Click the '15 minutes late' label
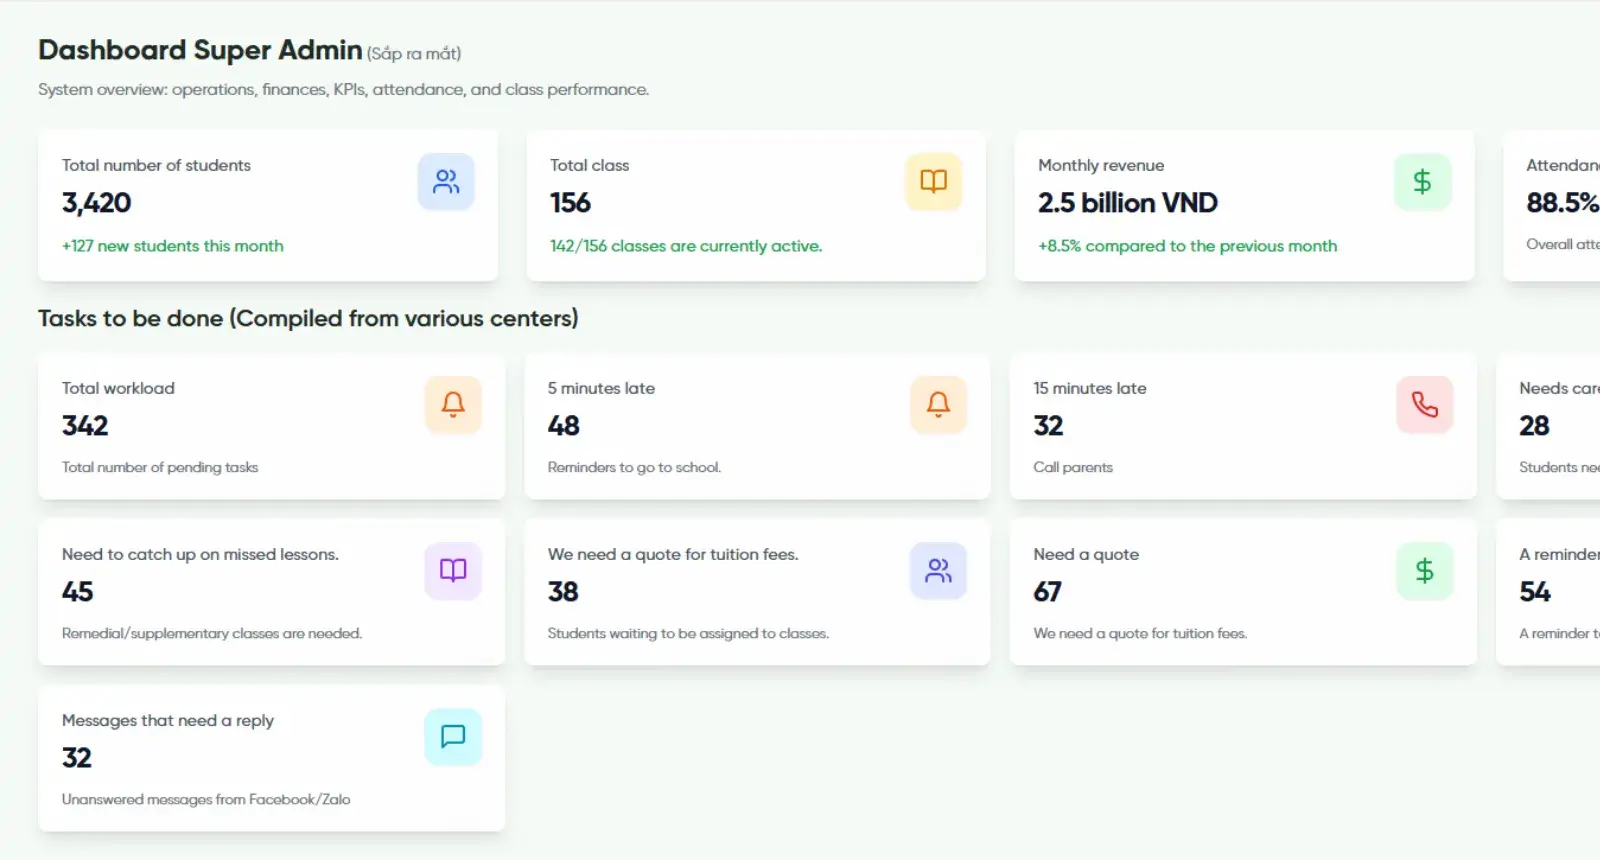The height and width of the screenshot is (860, 1600). (1090, 388)
